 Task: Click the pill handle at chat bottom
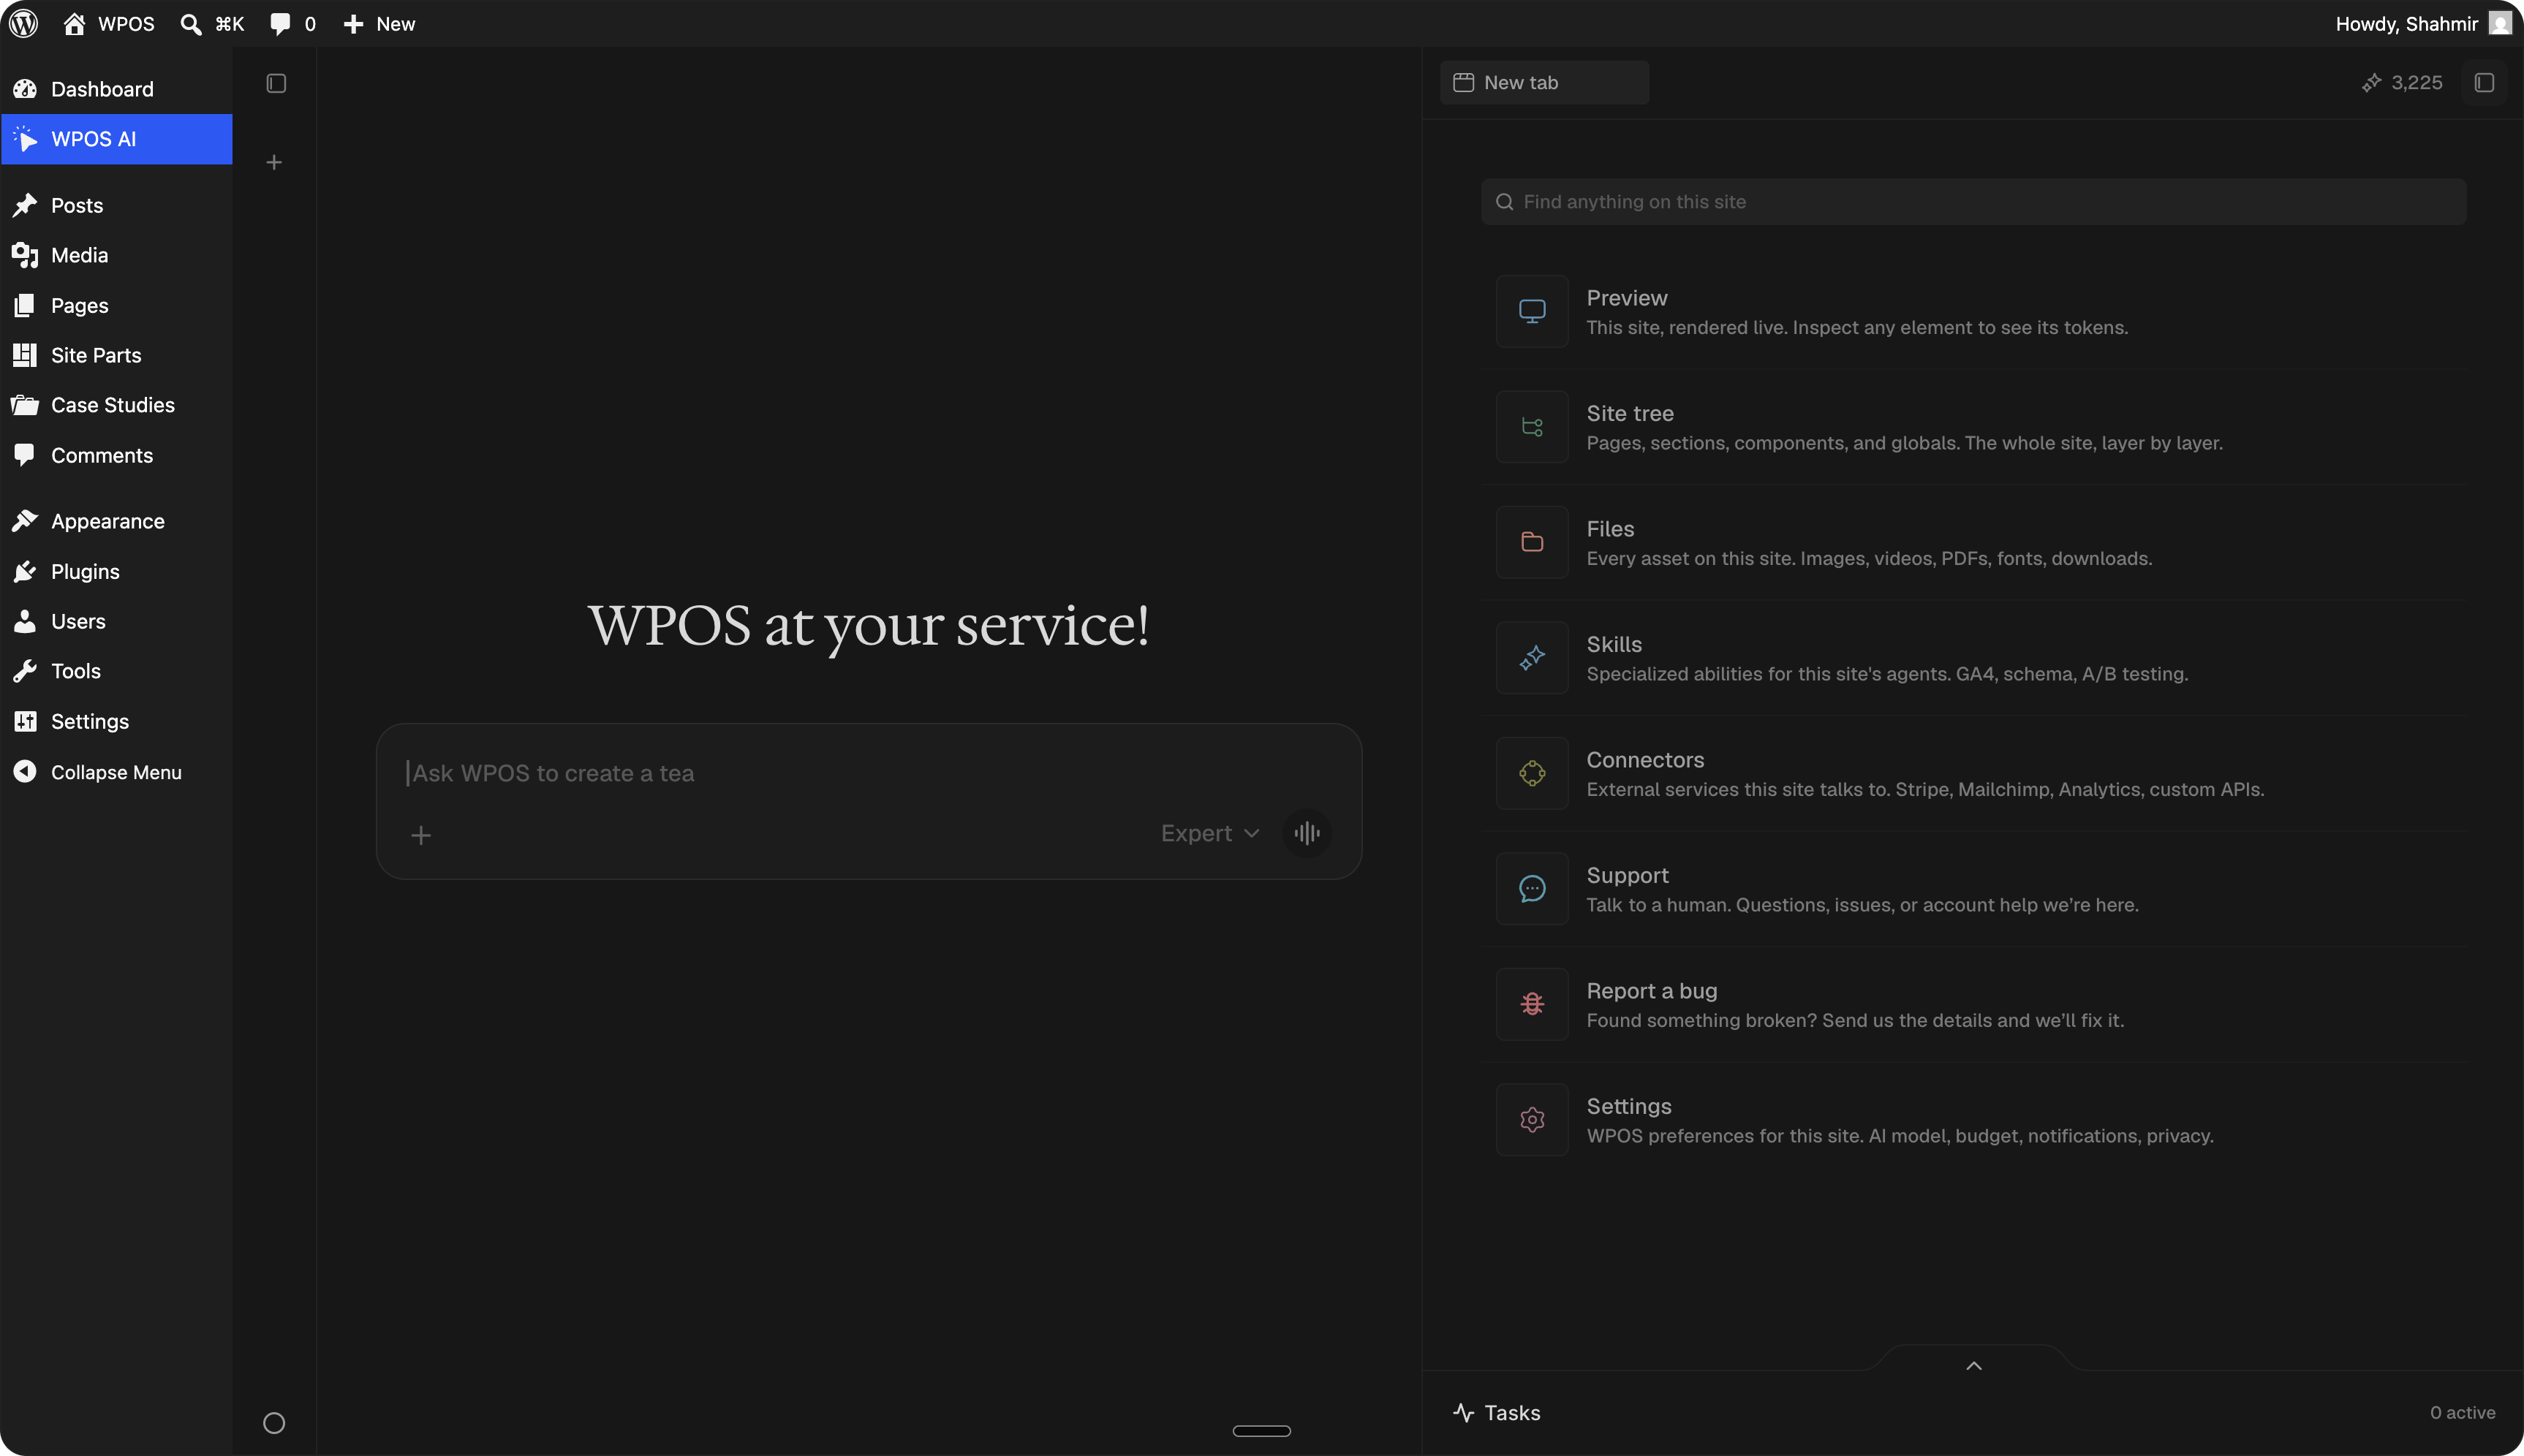[1261, 1431]
